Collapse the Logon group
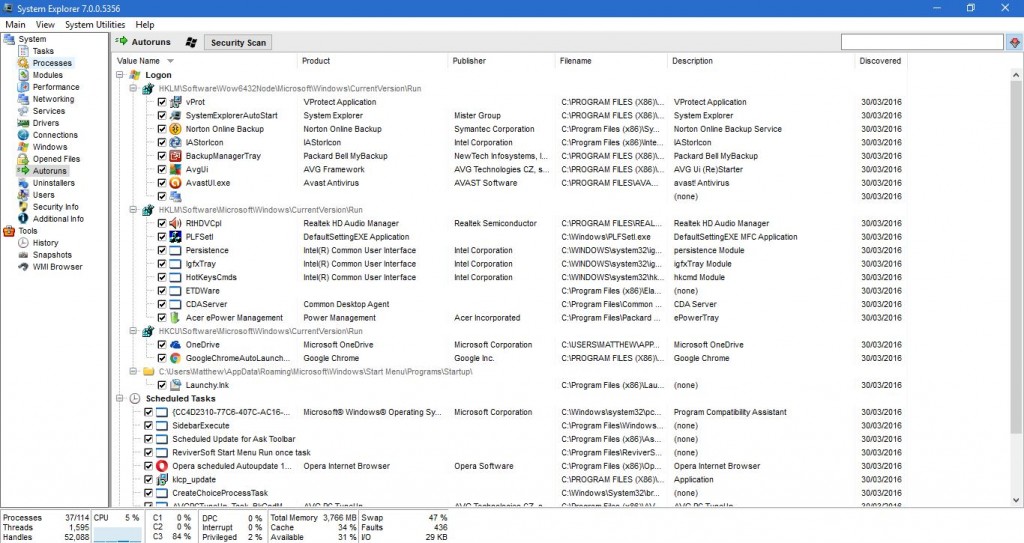This screenshot has height=543, width=1024. pos(120,75)
